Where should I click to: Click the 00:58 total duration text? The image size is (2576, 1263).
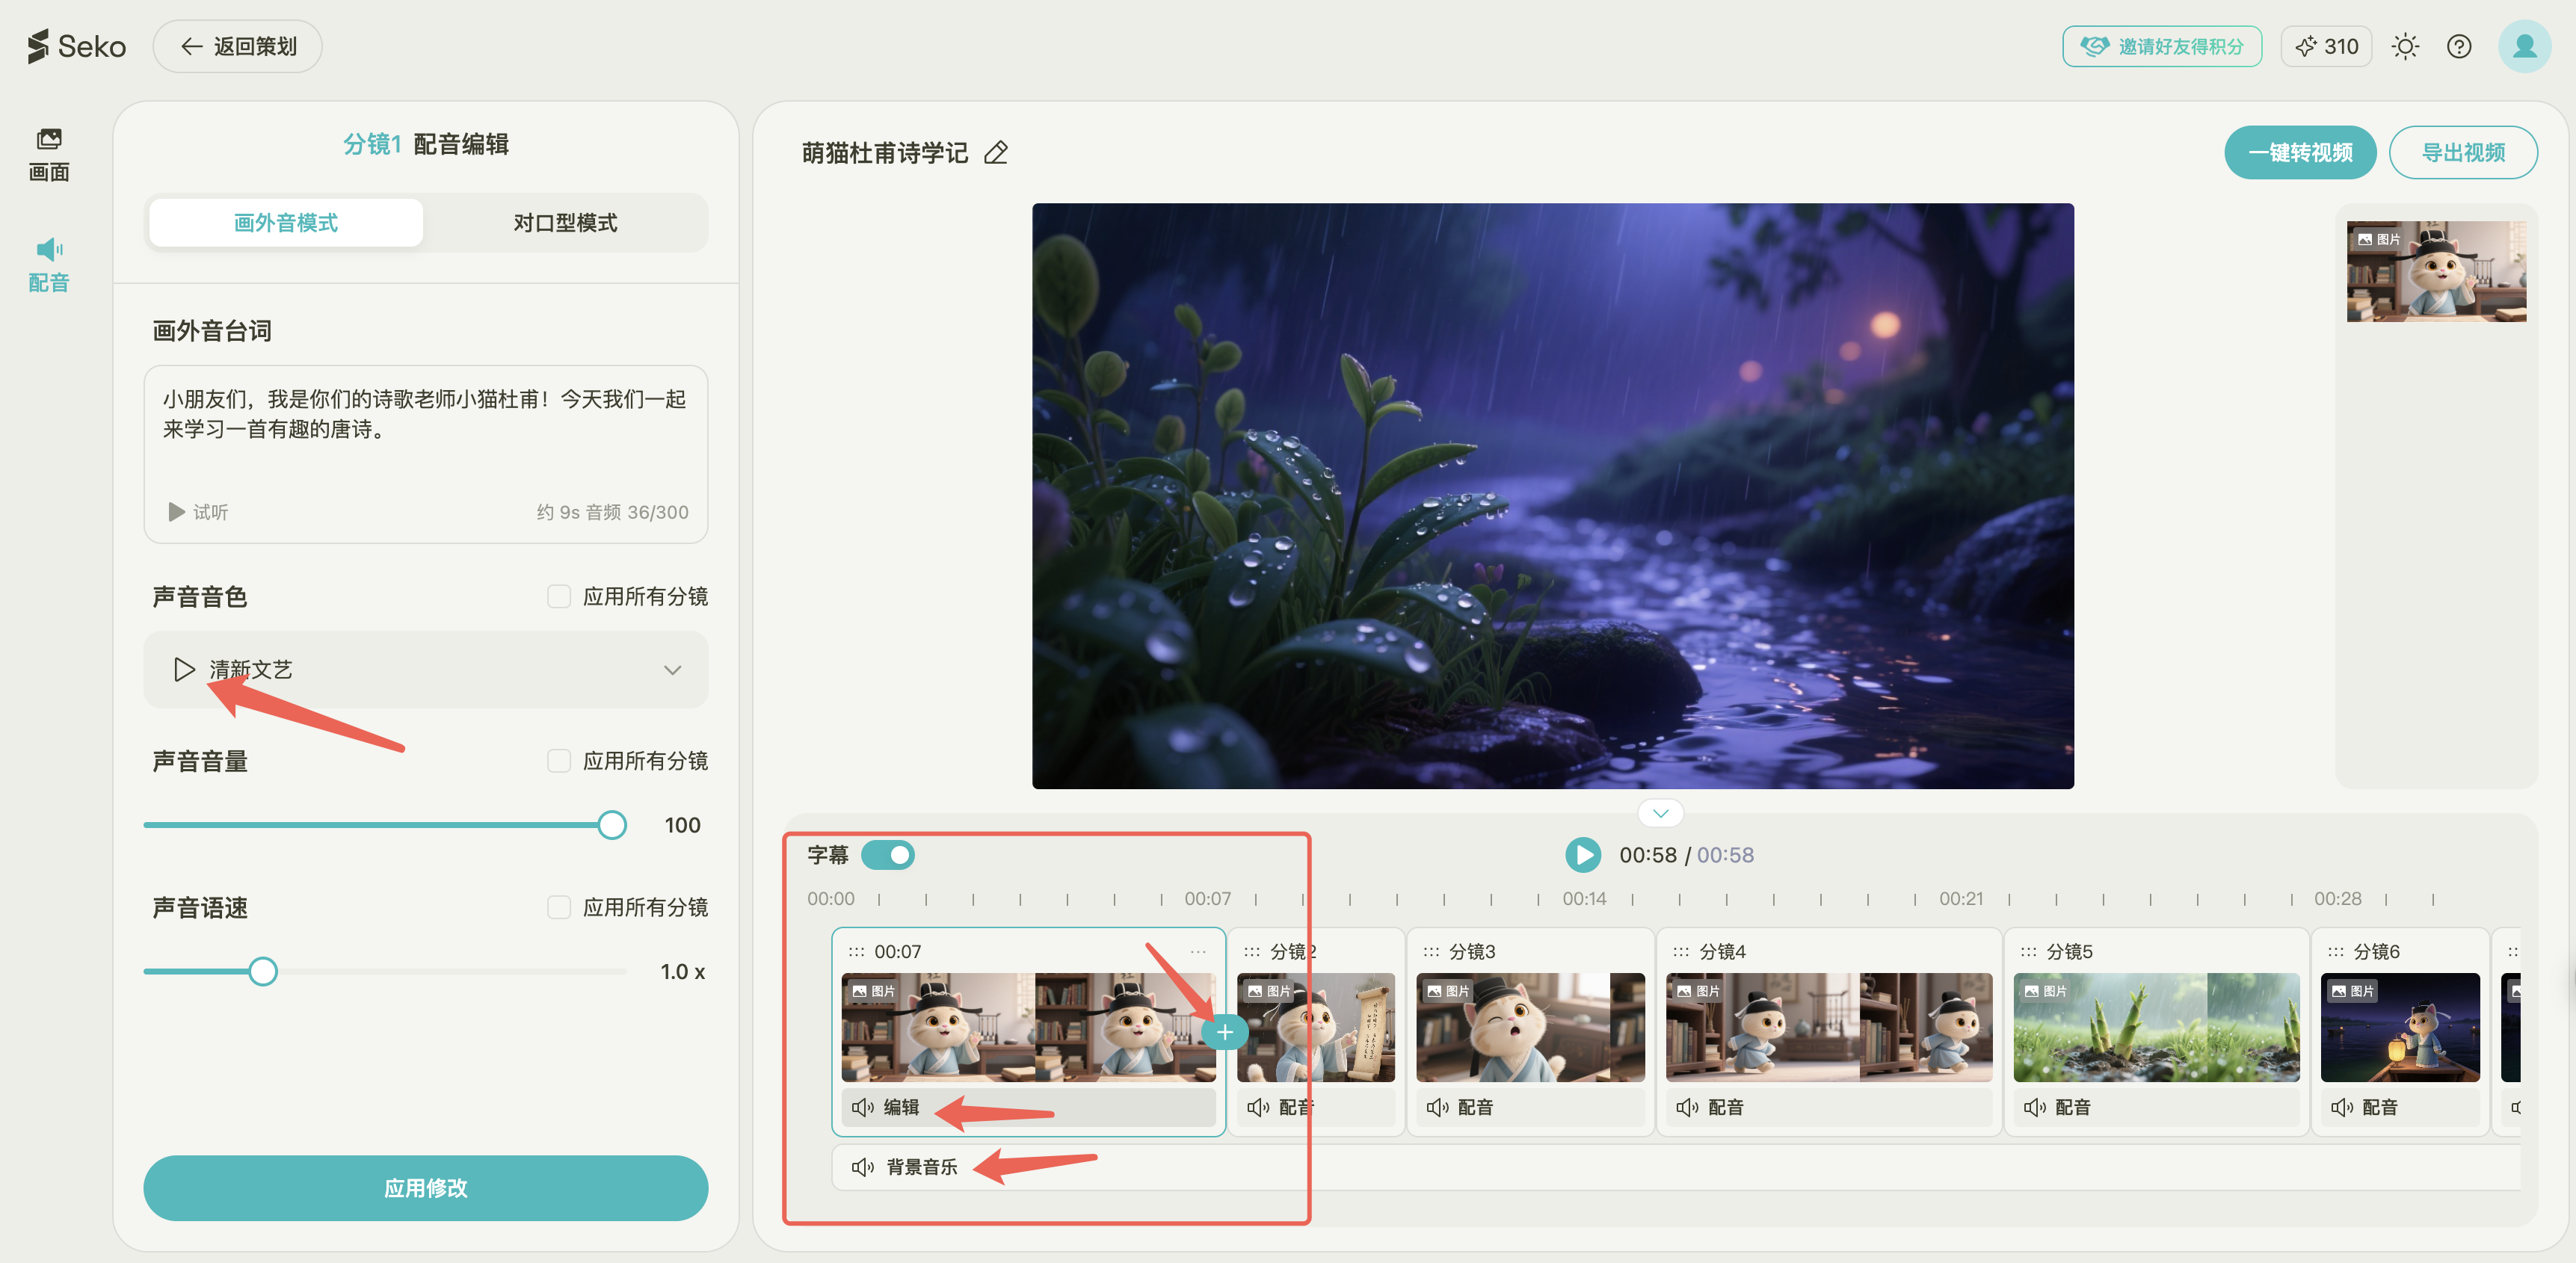click(1725, 855)
